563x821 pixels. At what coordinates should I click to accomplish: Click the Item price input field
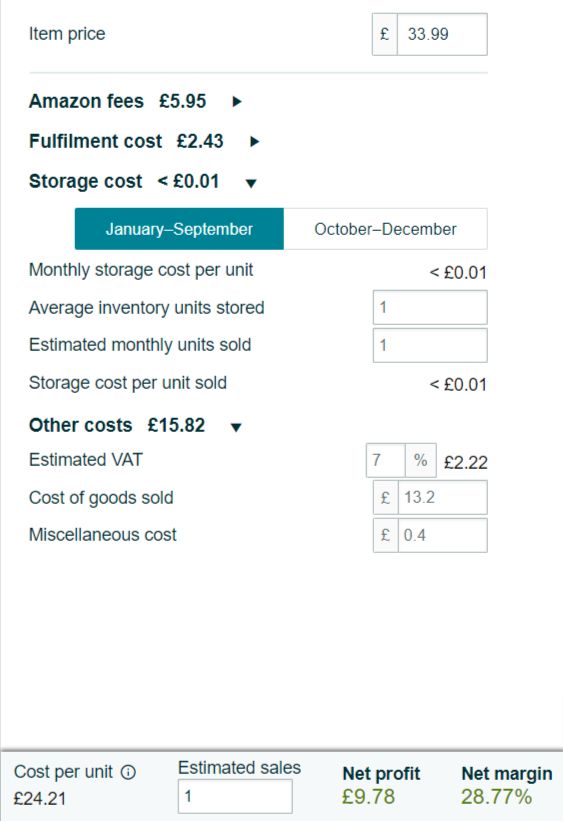(443, 34)
